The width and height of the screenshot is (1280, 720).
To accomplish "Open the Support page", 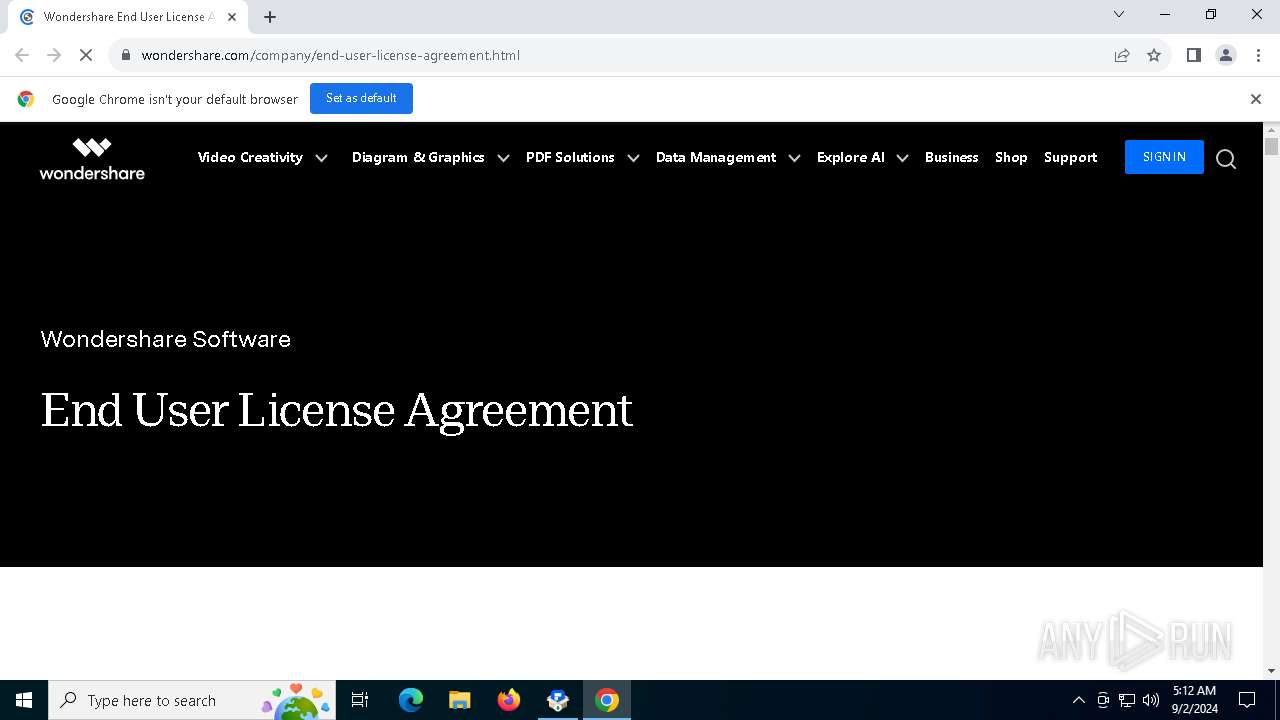I will point(1070,158).
